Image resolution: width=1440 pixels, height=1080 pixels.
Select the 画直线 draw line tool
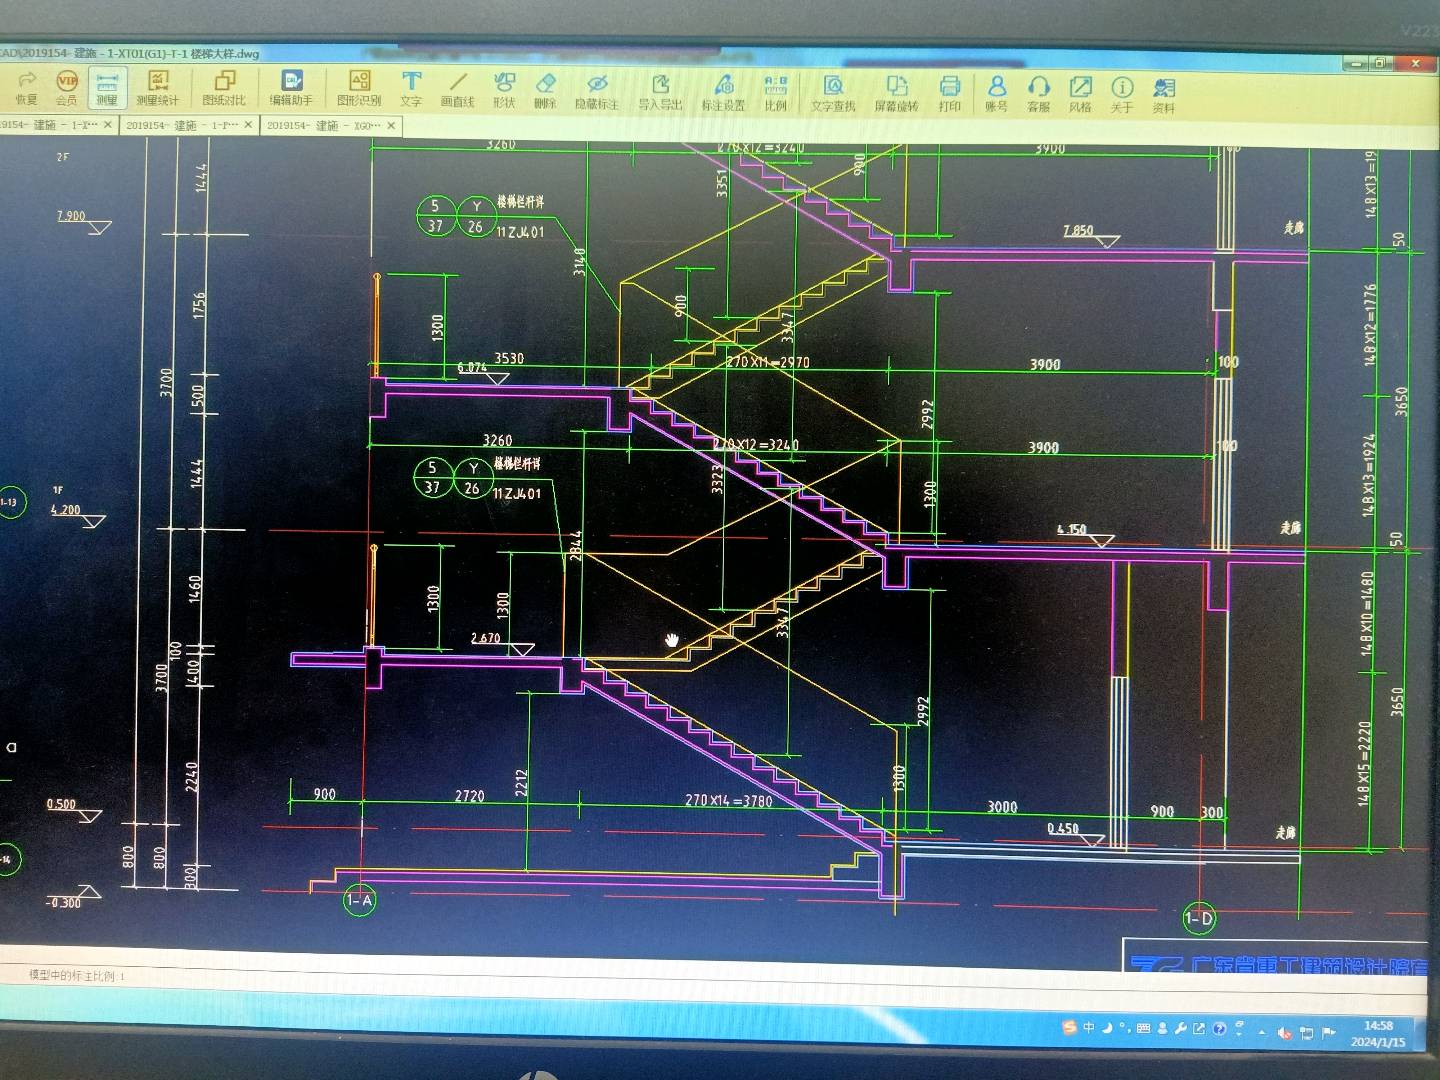click(x=458, y=89)
